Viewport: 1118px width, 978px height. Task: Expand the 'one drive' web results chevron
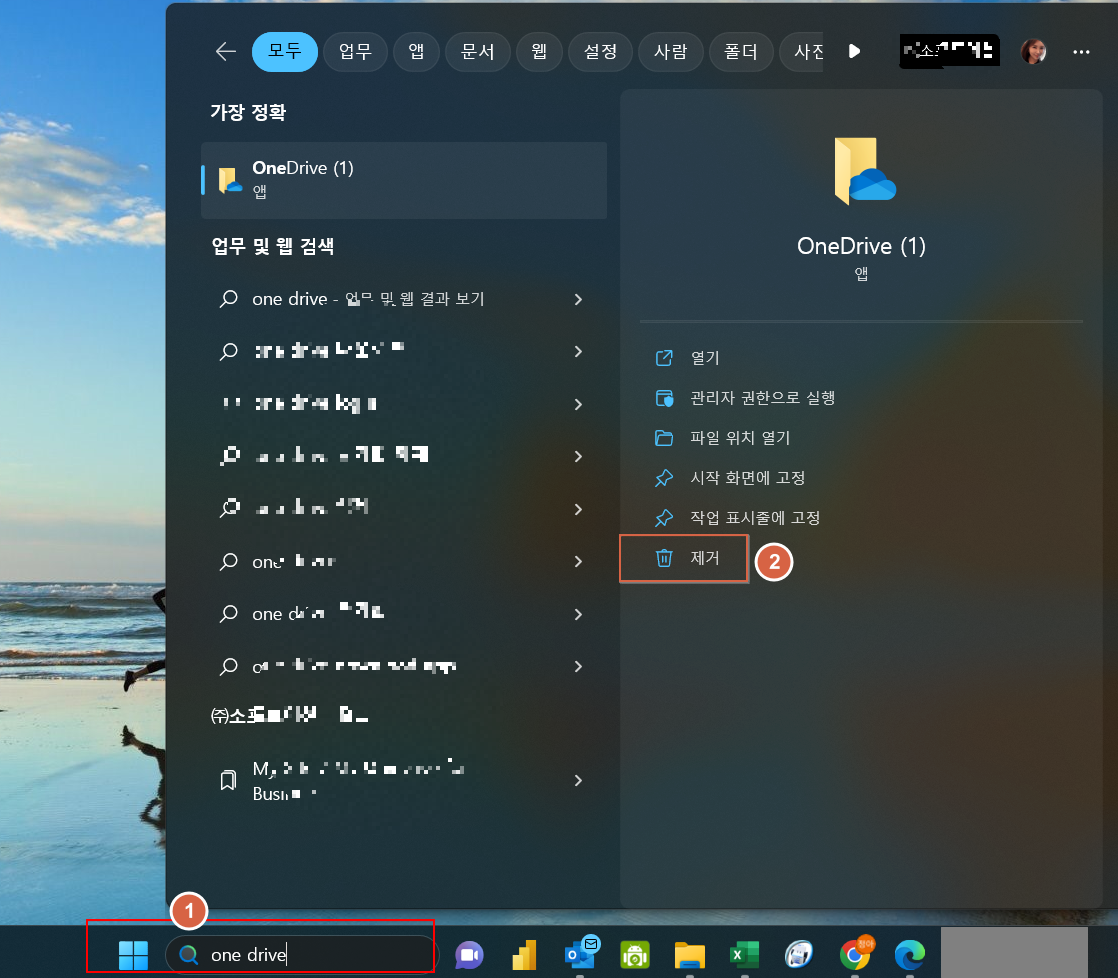578,299
